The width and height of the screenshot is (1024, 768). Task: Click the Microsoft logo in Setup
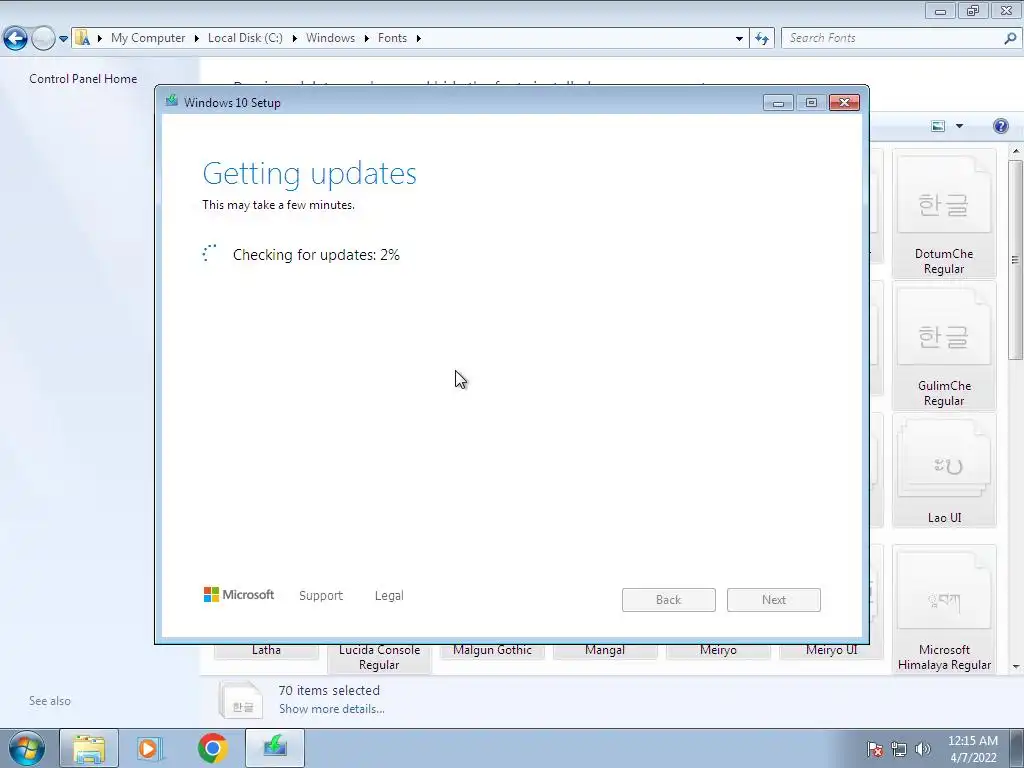pos(239,595)
